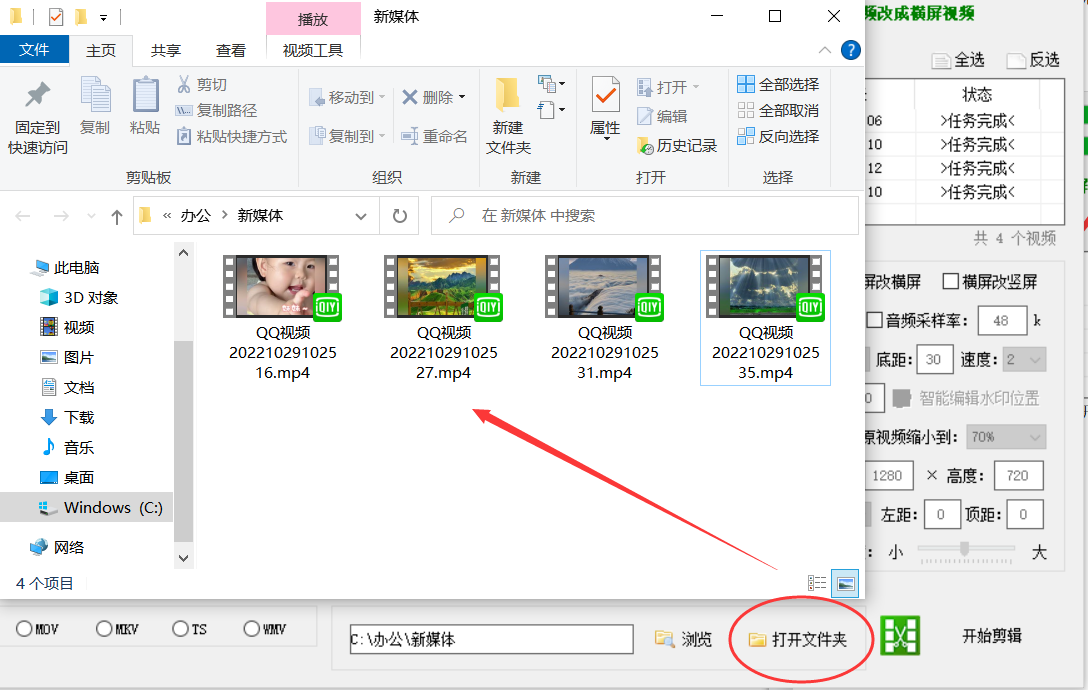This screenshot has width=1088, height=690.
Task: Switch to the 共享 Share tab
Action: (x=166, y=51)
